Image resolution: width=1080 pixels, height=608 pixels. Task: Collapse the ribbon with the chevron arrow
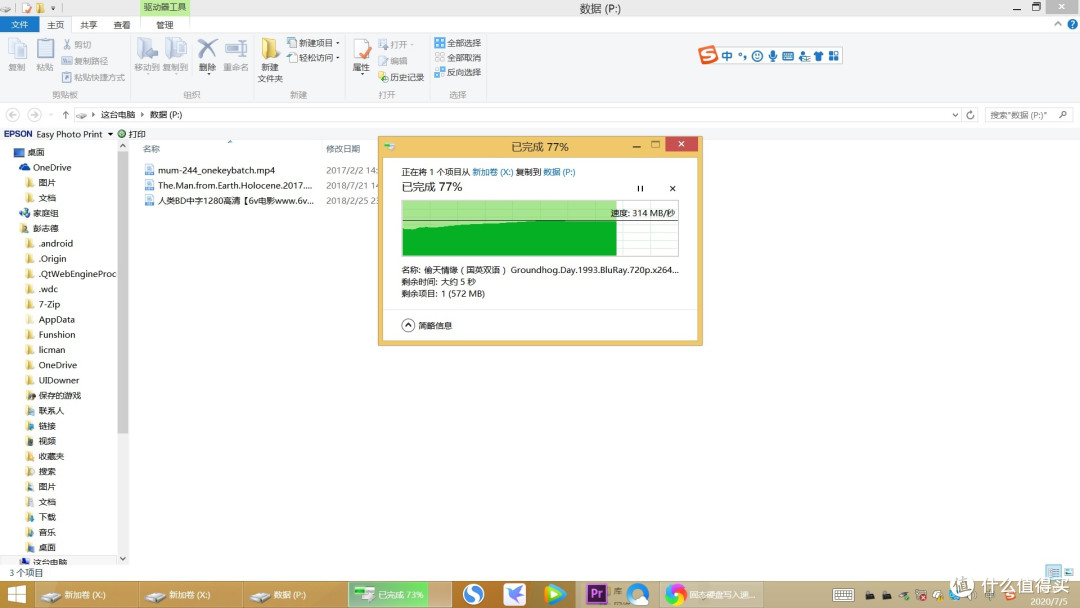click(1058, 24)
